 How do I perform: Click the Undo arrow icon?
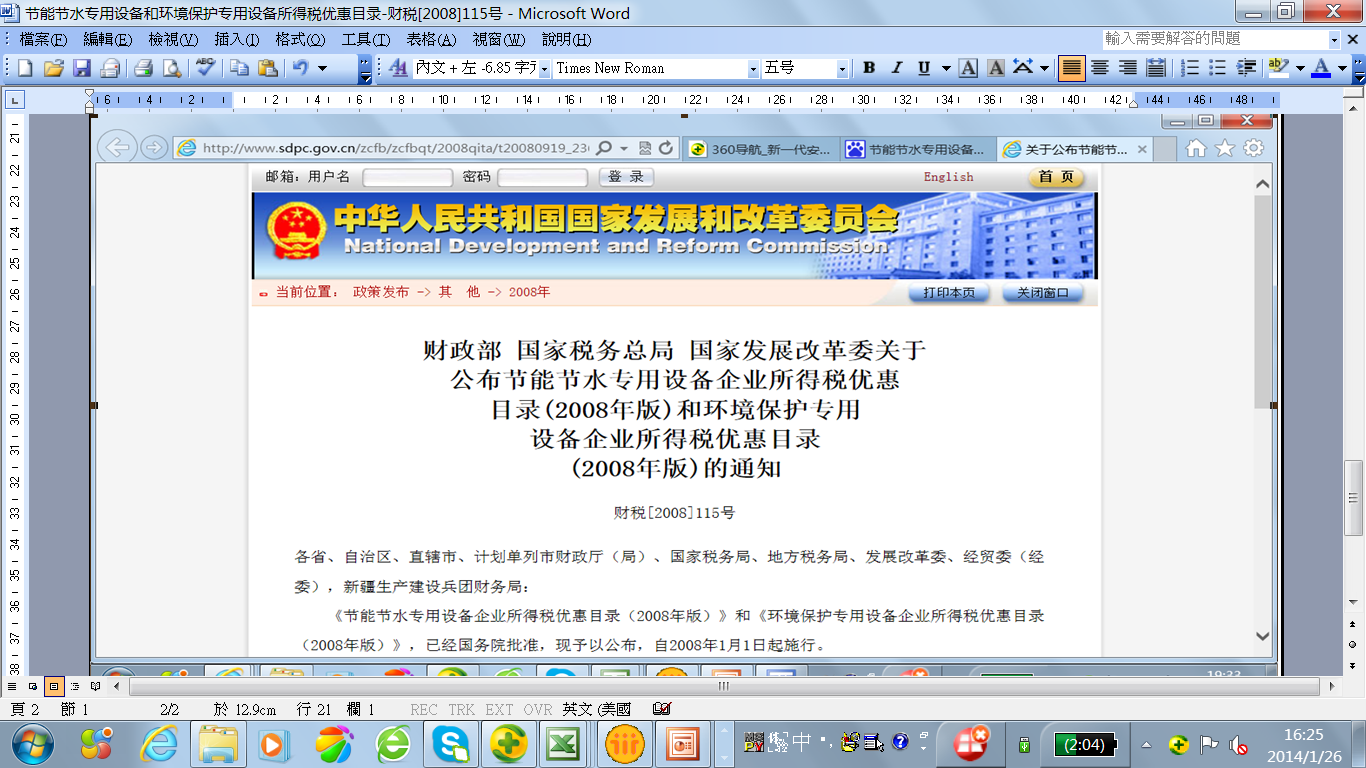[x=300, y=68]
